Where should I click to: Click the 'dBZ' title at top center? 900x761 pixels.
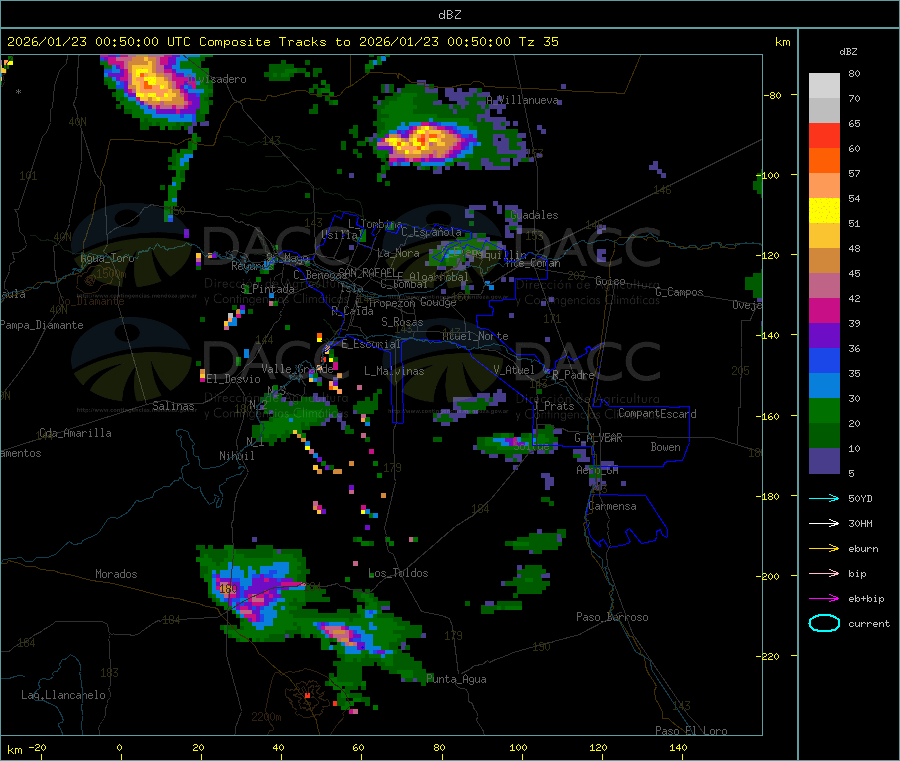[x=449, y=15]
